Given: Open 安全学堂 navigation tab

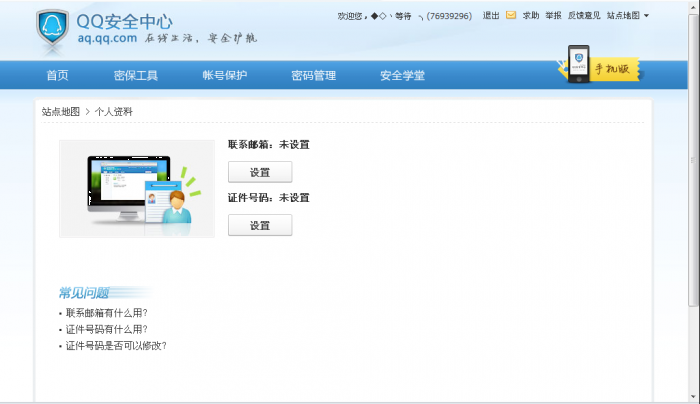Looking at the screenshot, I should tap(402, 75).
